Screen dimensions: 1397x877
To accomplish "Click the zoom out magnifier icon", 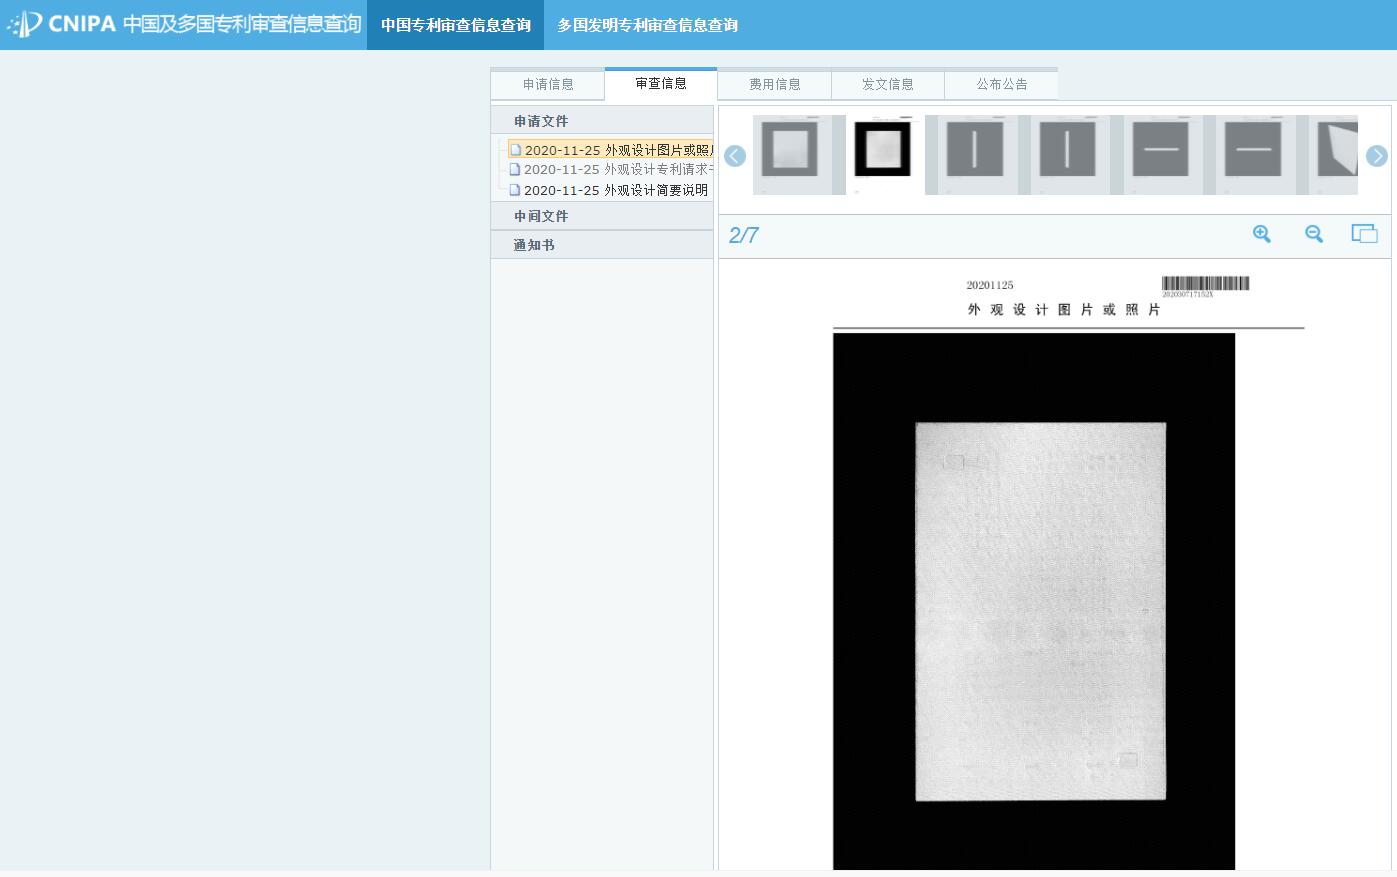I will [x=1314, y=234].
